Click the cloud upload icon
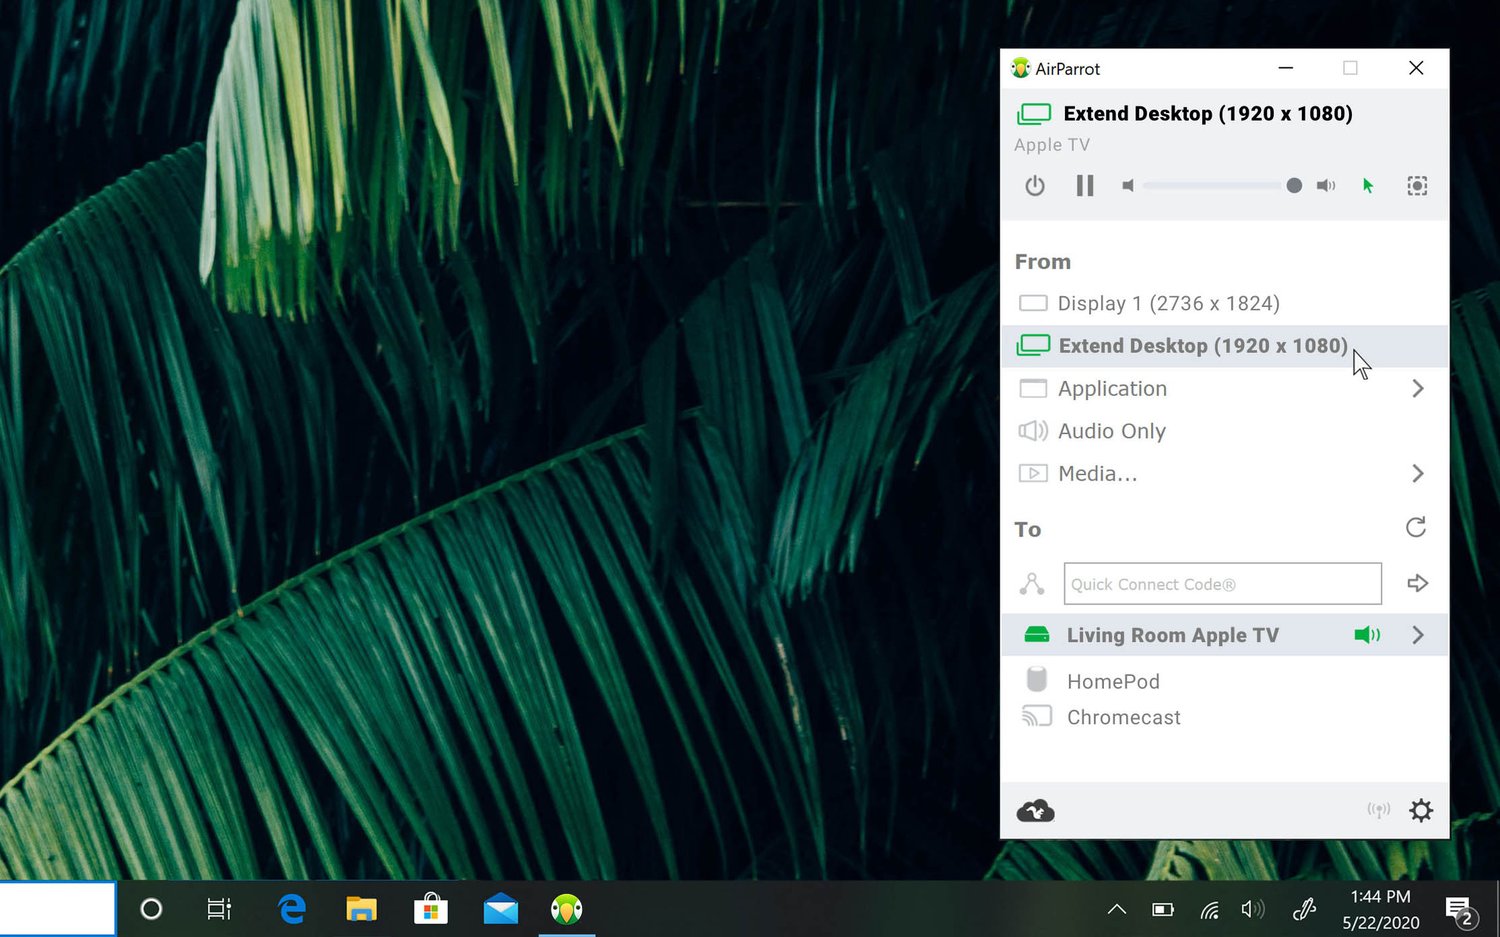The width and height of the screenshot is (1500, 937). pyautogui.click(x=1035, y=811)
